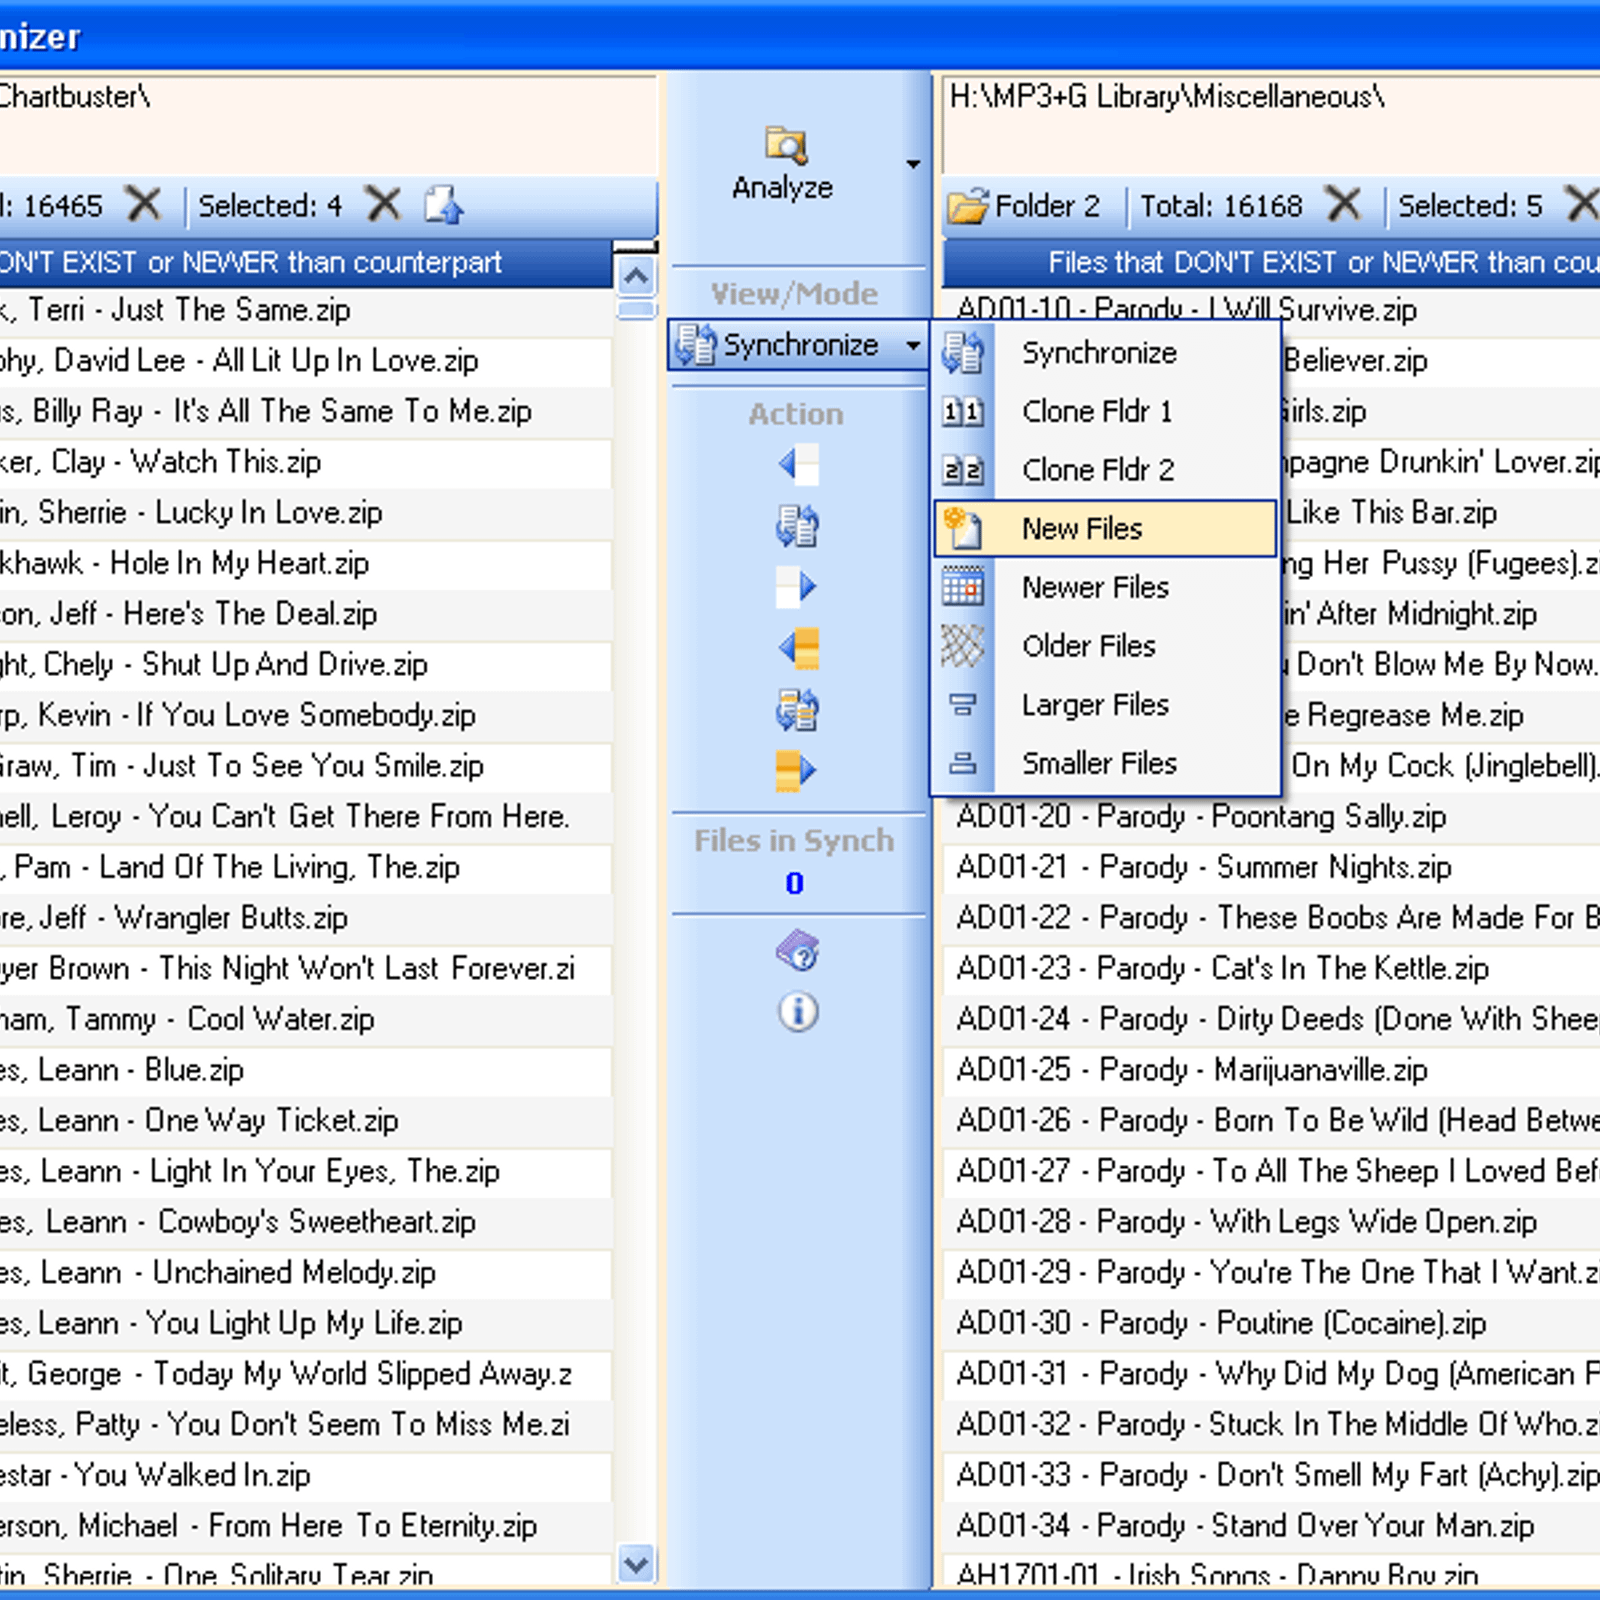Select AD01-20 Parody - Poontang Sally.zip

point(1272,817)
